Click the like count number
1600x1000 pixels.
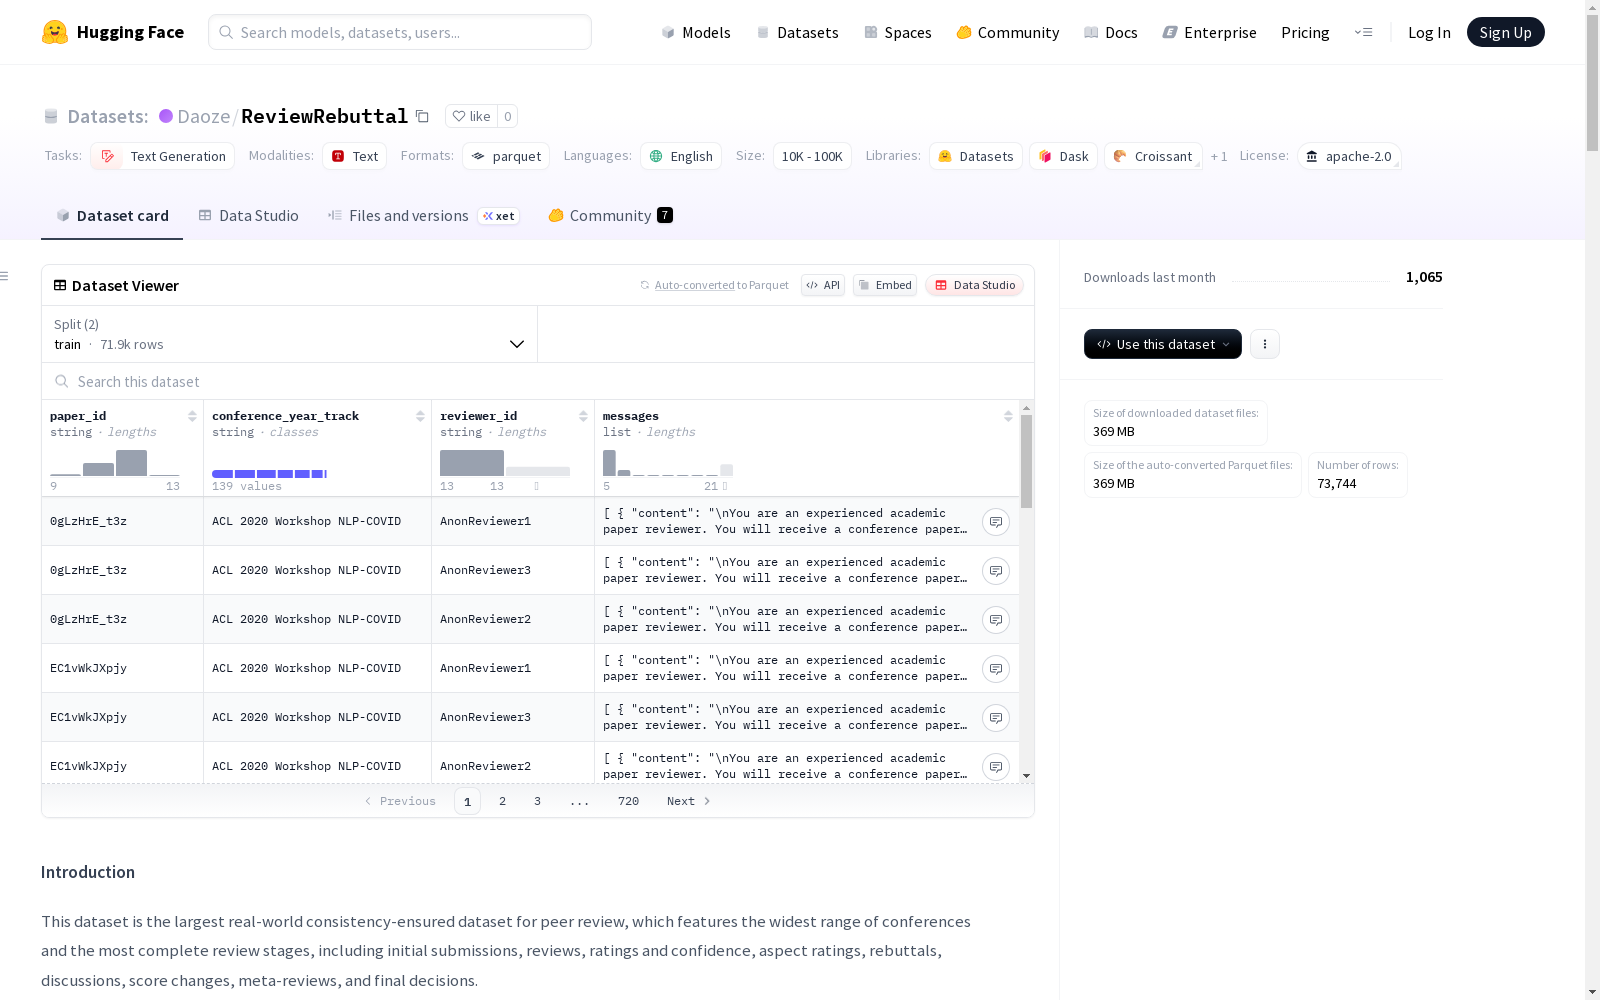[x=507, y=116]
